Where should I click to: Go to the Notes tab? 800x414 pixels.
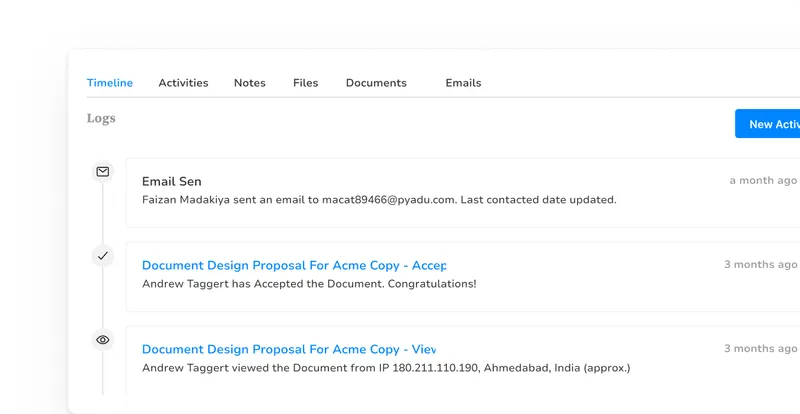click(x=249, y=83)
